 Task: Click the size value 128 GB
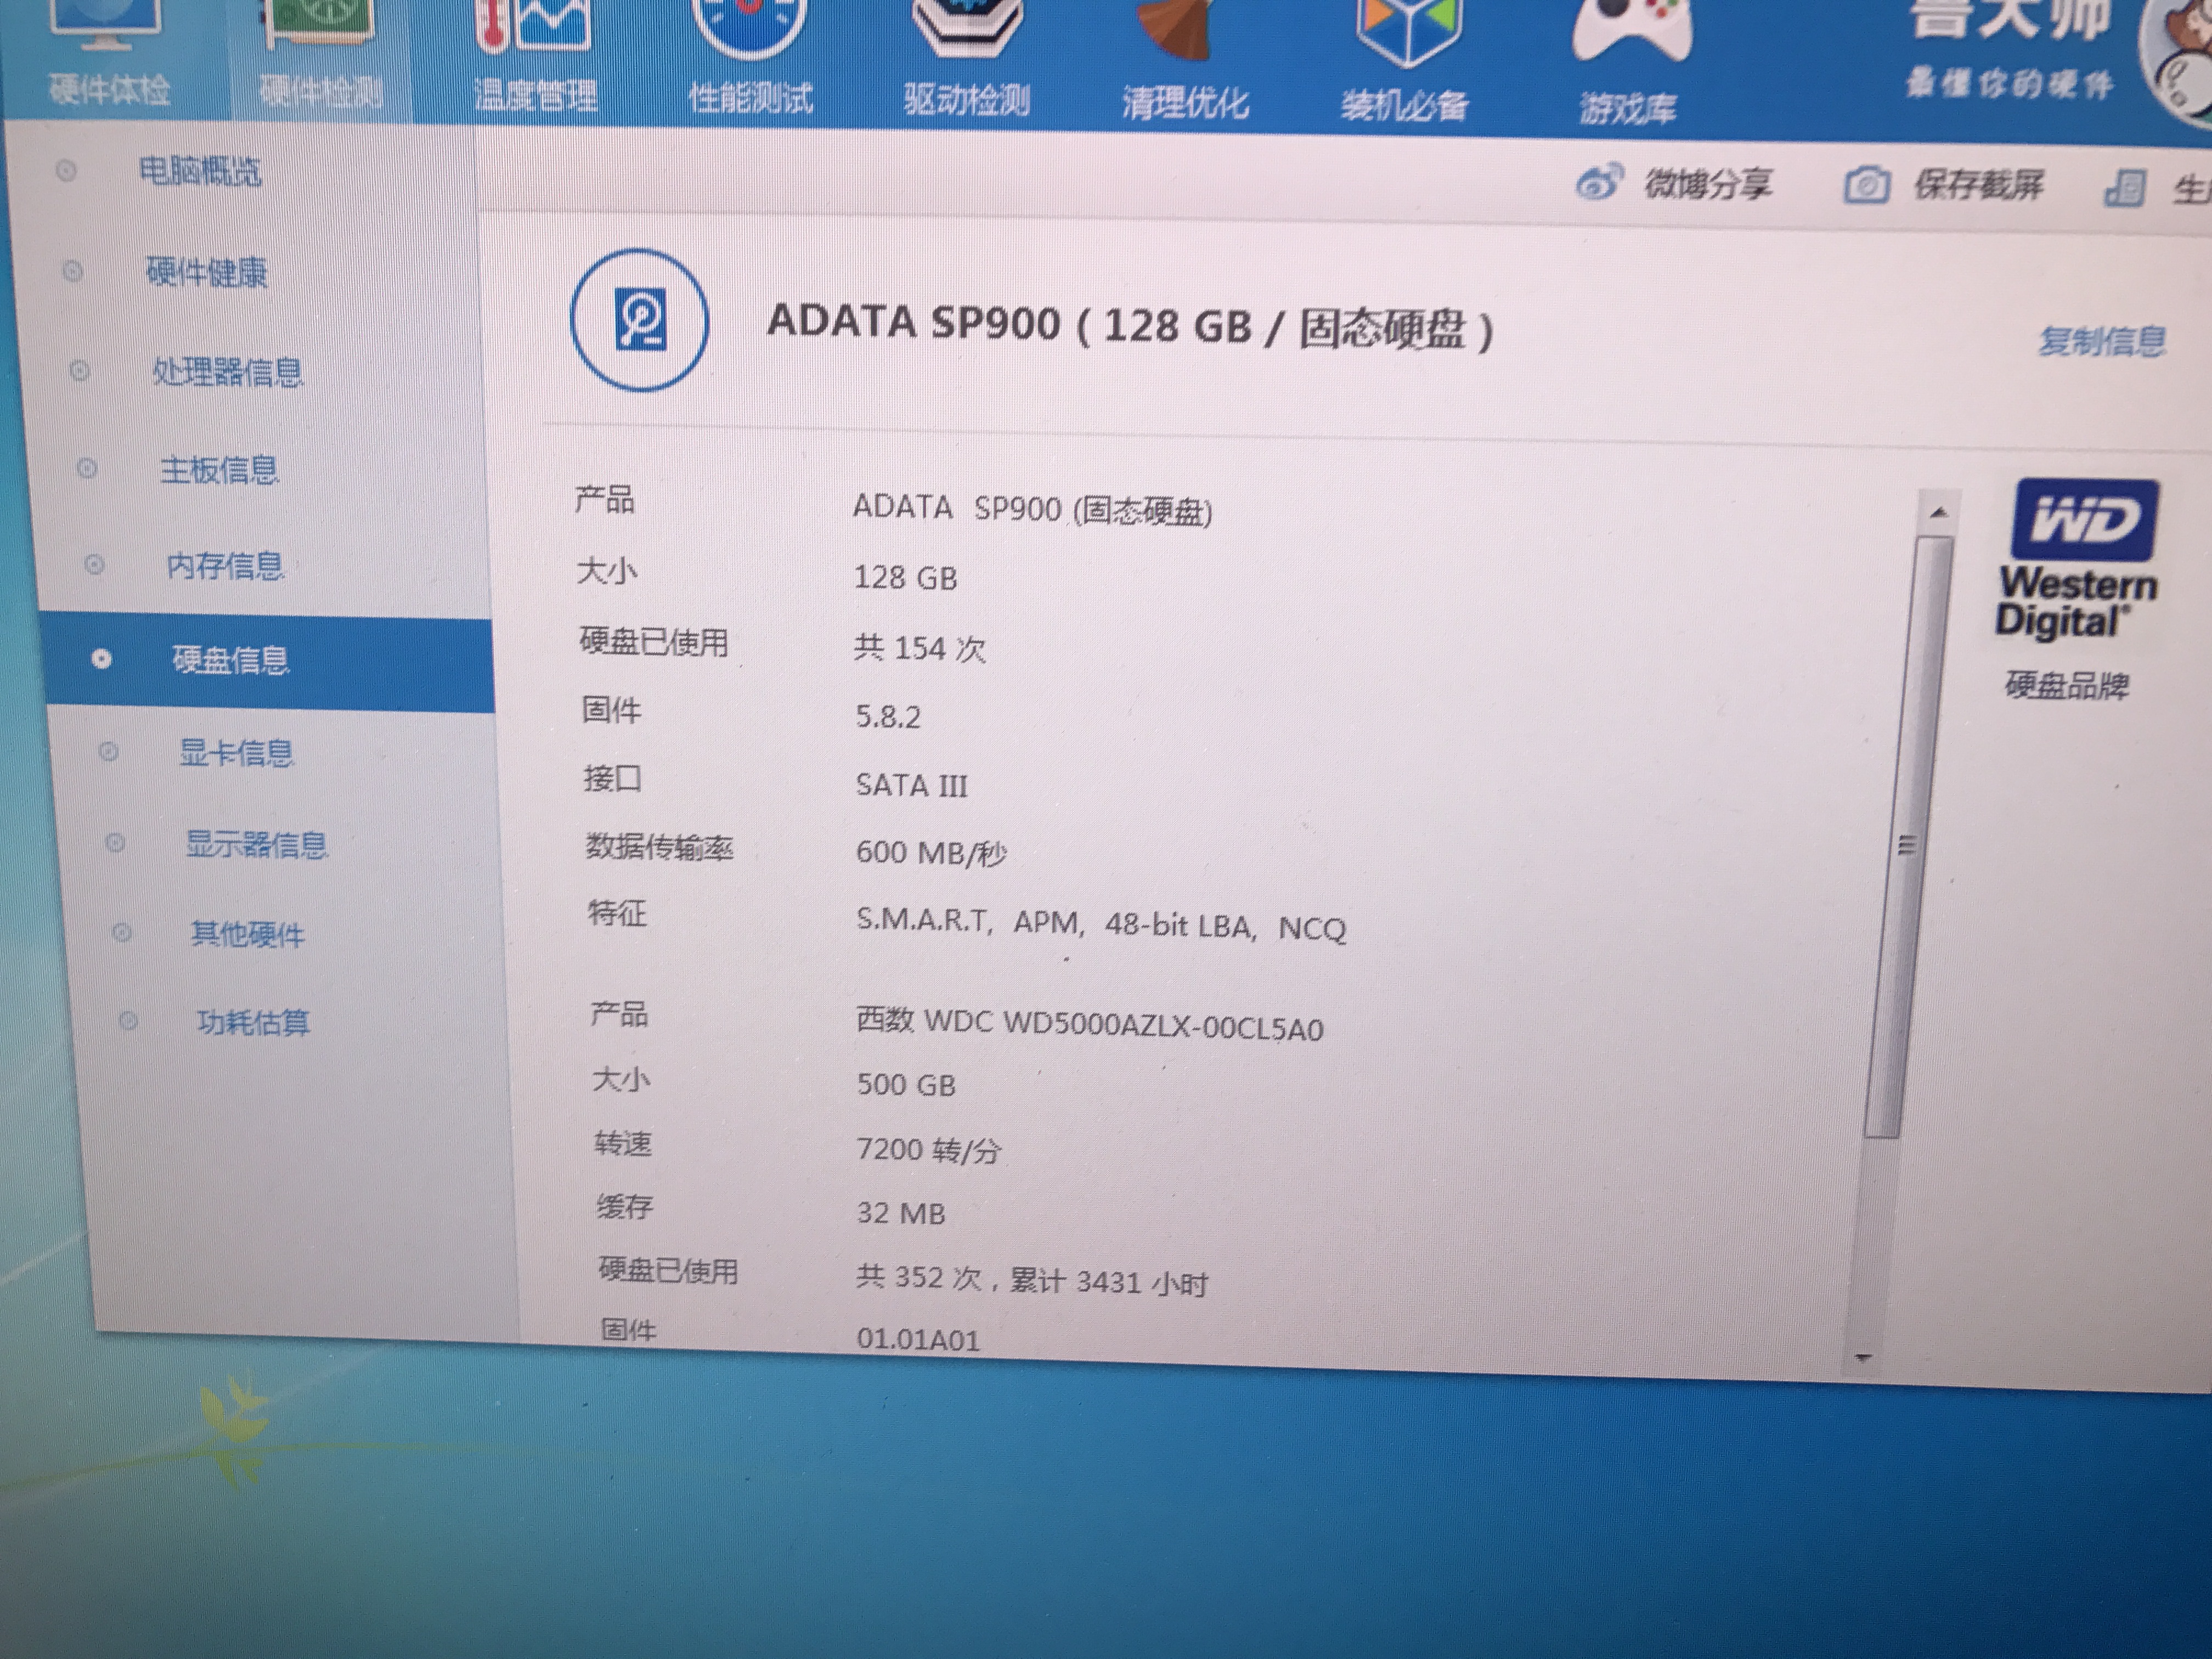tap(905, 578)
